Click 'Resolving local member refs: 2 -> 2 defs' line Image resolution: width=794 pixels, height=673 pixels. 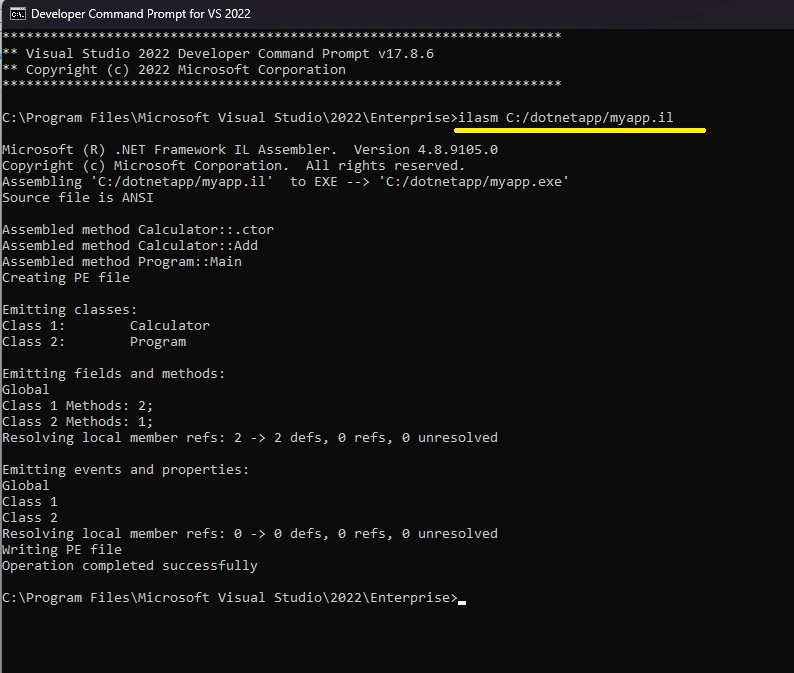250,438
